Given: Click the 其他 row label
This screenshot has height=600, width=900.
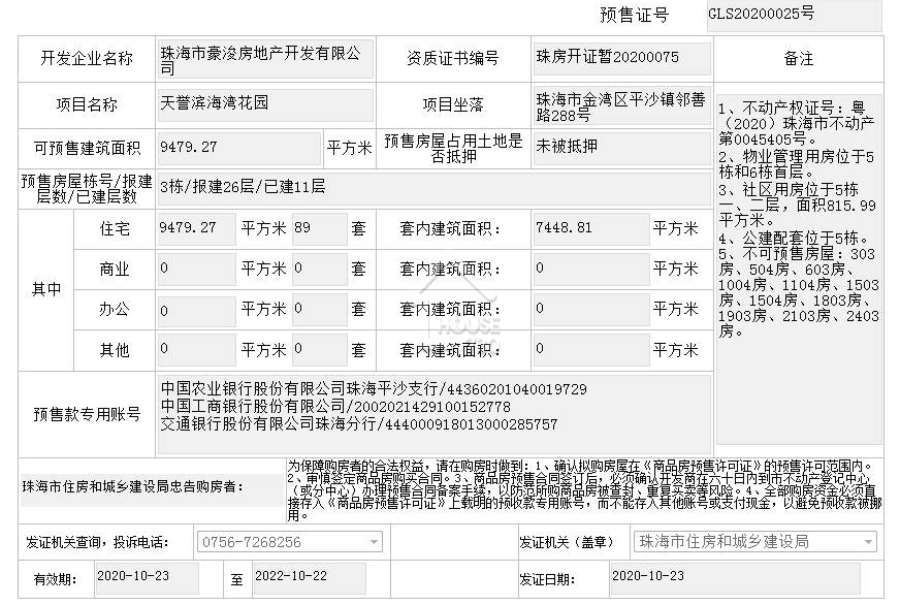Looking at the screenshot, I should click(114, 350).
